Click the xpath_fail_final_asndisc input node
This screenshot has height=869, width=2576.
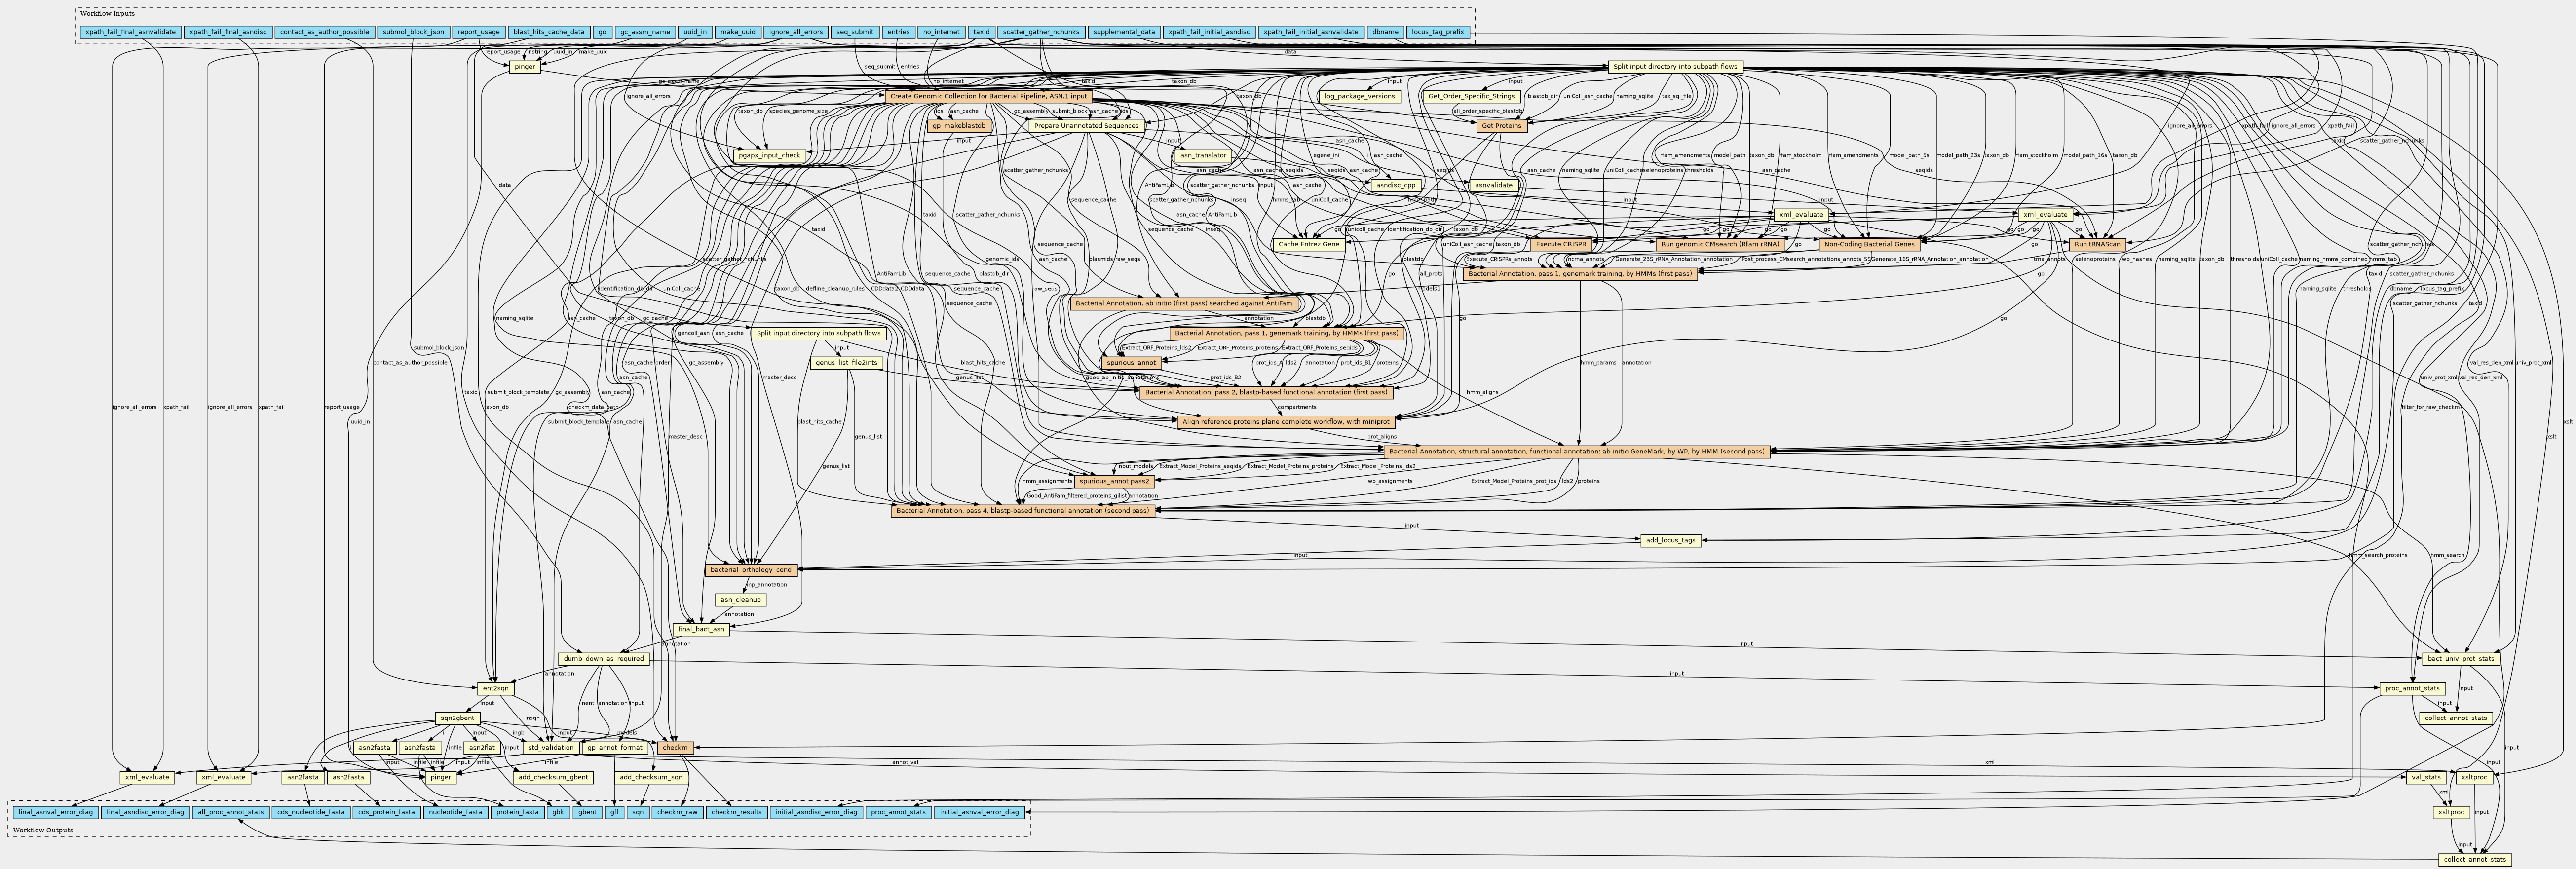228,32
